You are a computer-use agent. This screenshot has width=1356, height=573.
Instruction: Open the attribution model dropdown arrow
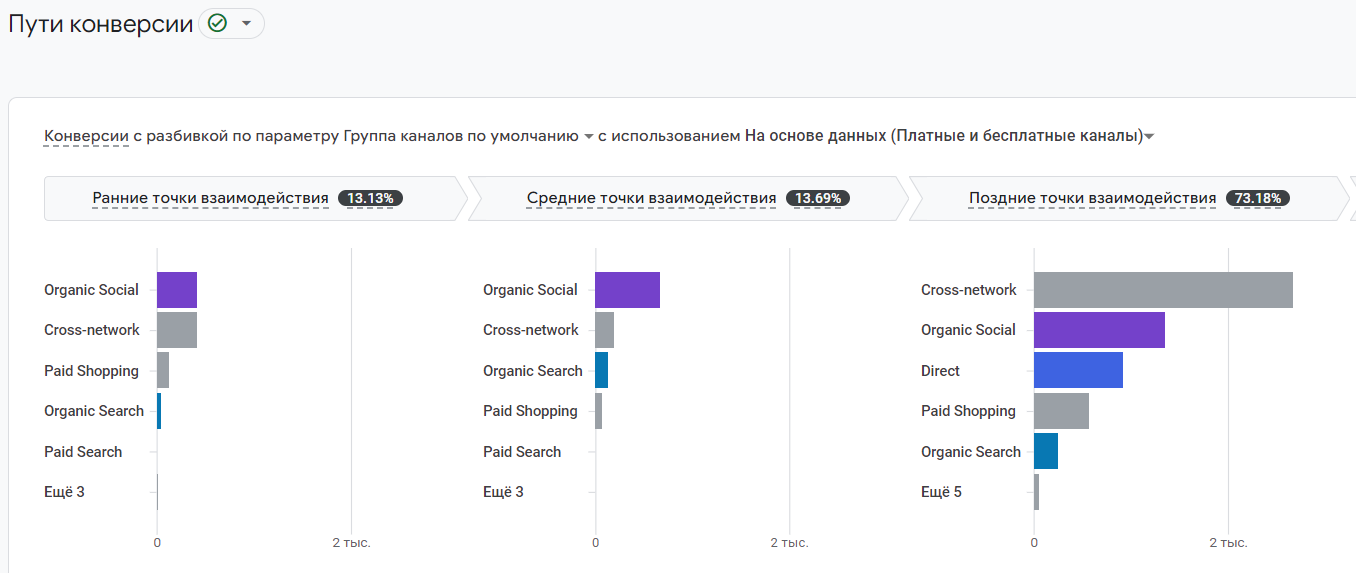click(x=1149, y=137)
